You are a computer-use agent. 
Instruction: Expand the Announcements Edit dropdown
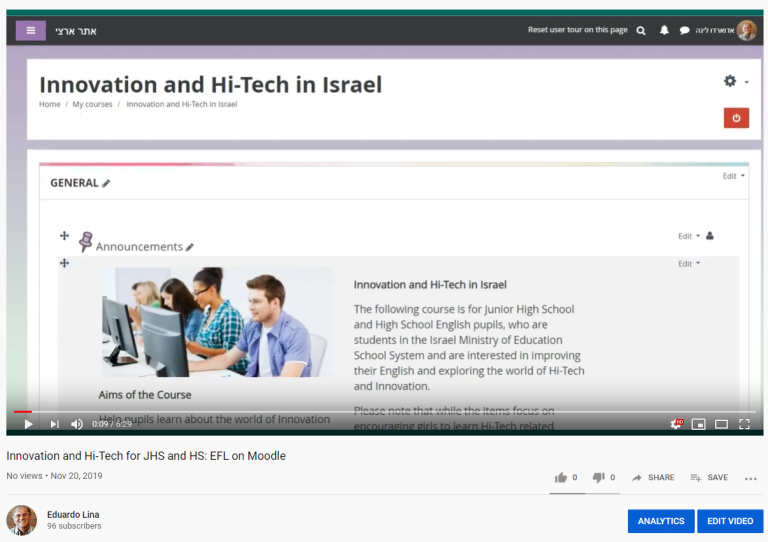(689, 236)
